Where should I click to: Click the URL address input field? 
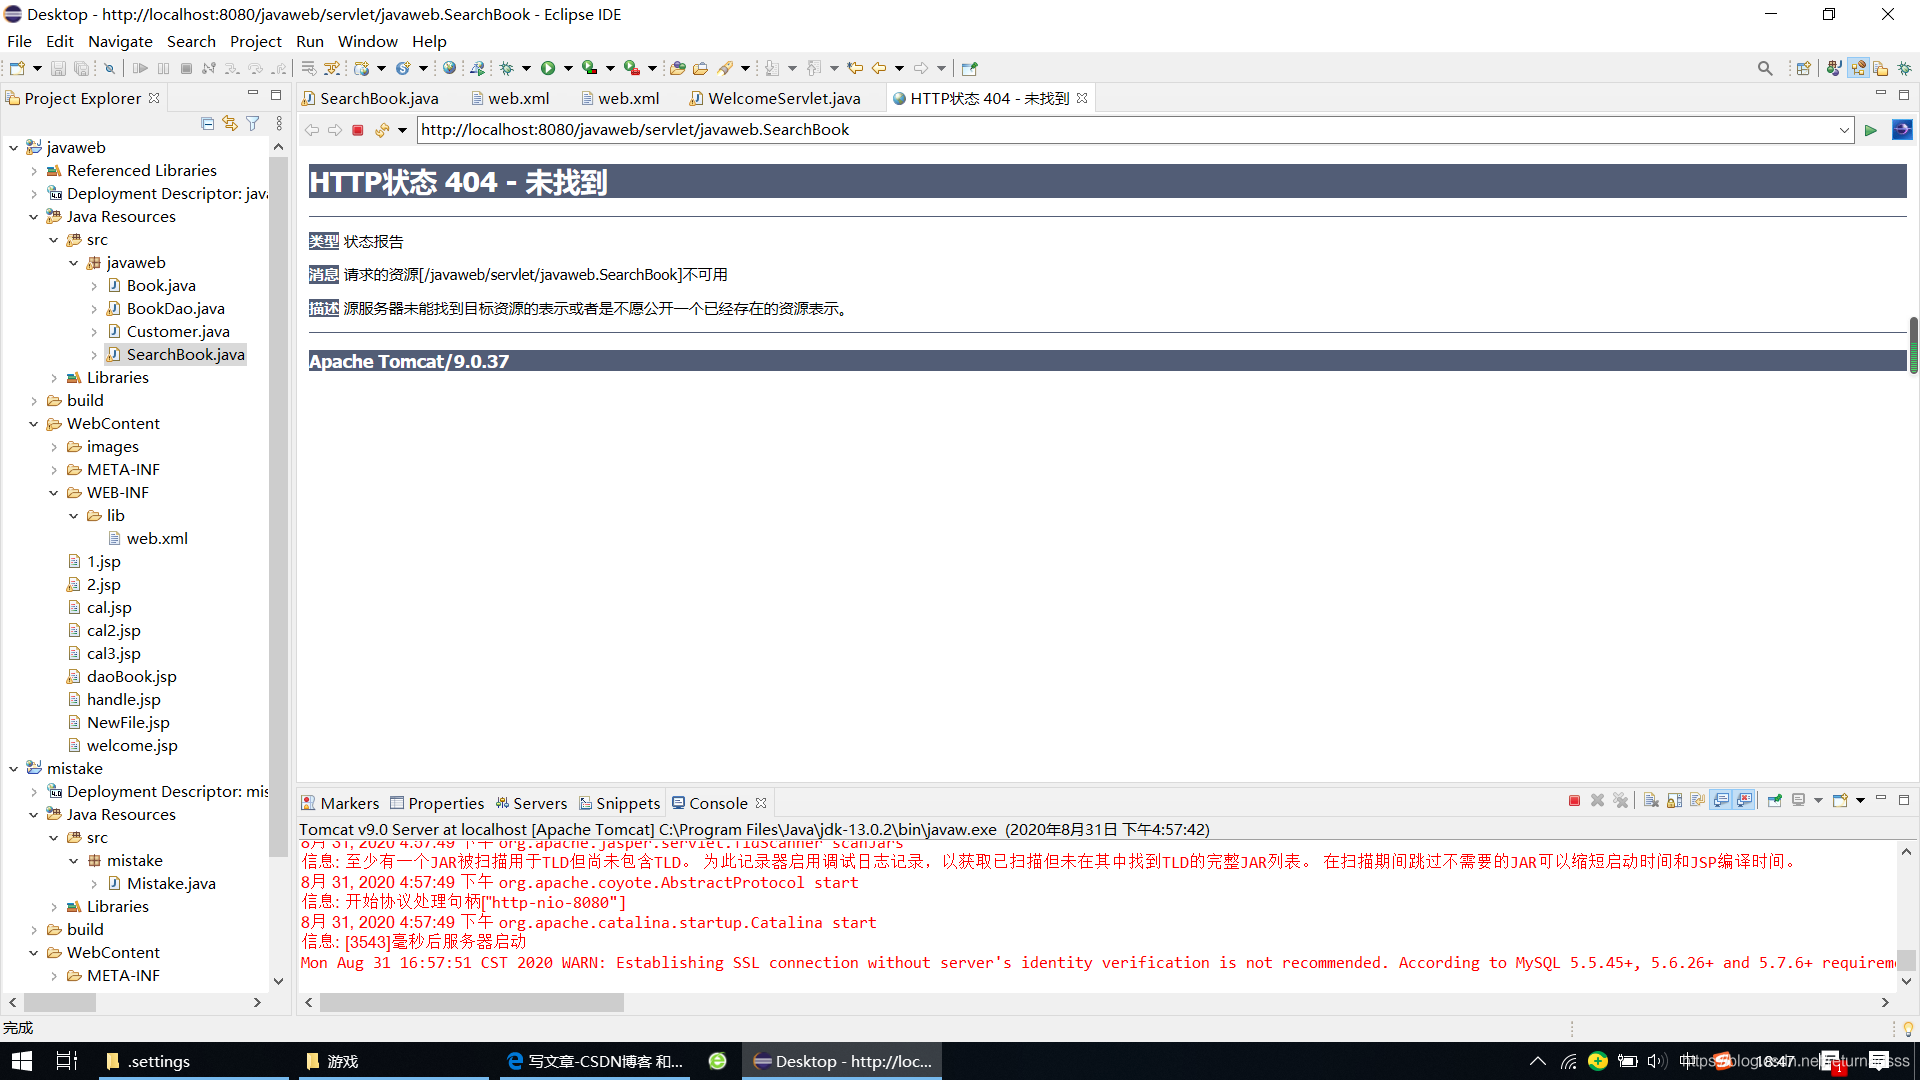tap(1134, 129)
